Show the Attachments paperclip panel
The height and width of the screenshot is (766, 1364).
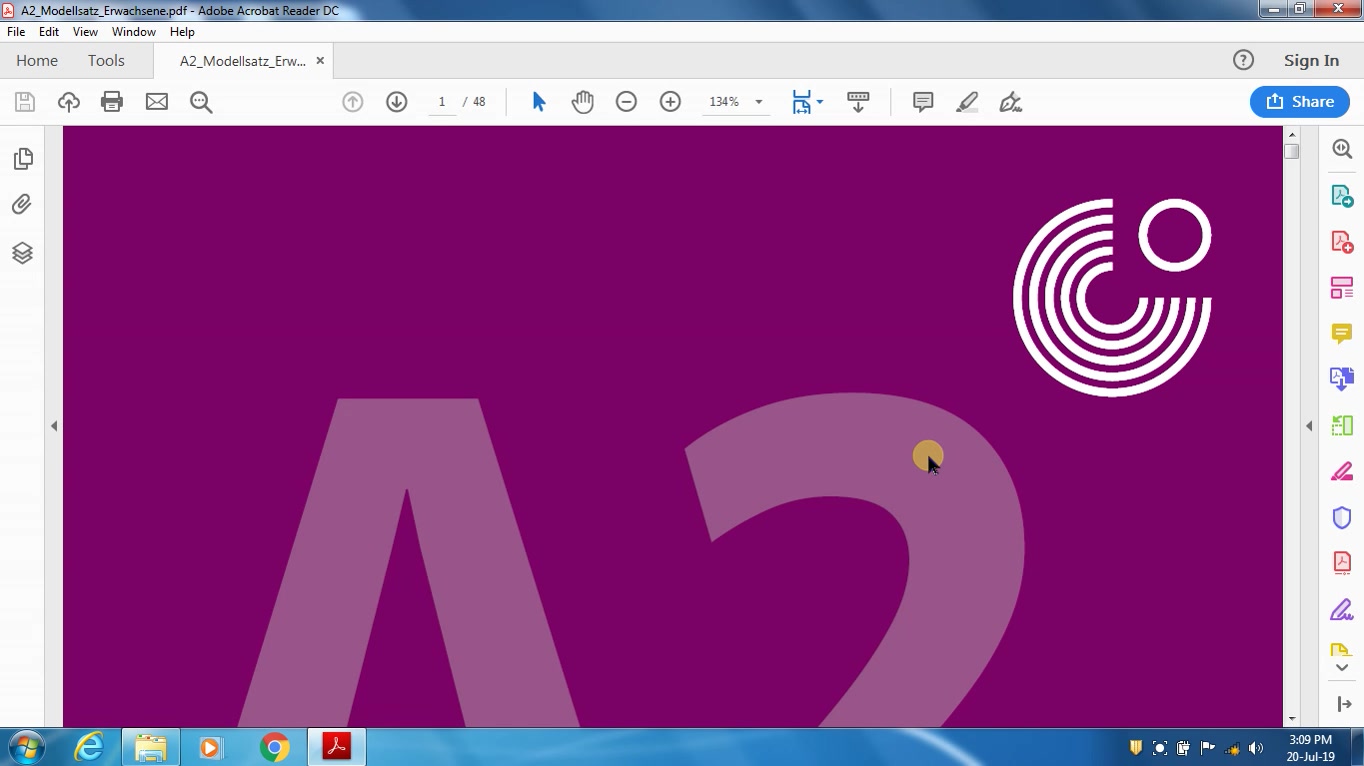[22, 205]
